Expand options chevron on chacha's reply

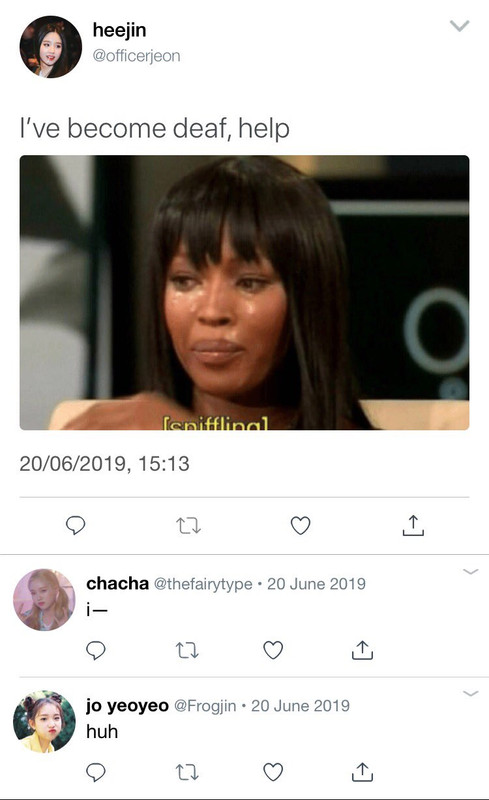coord(470,571)
